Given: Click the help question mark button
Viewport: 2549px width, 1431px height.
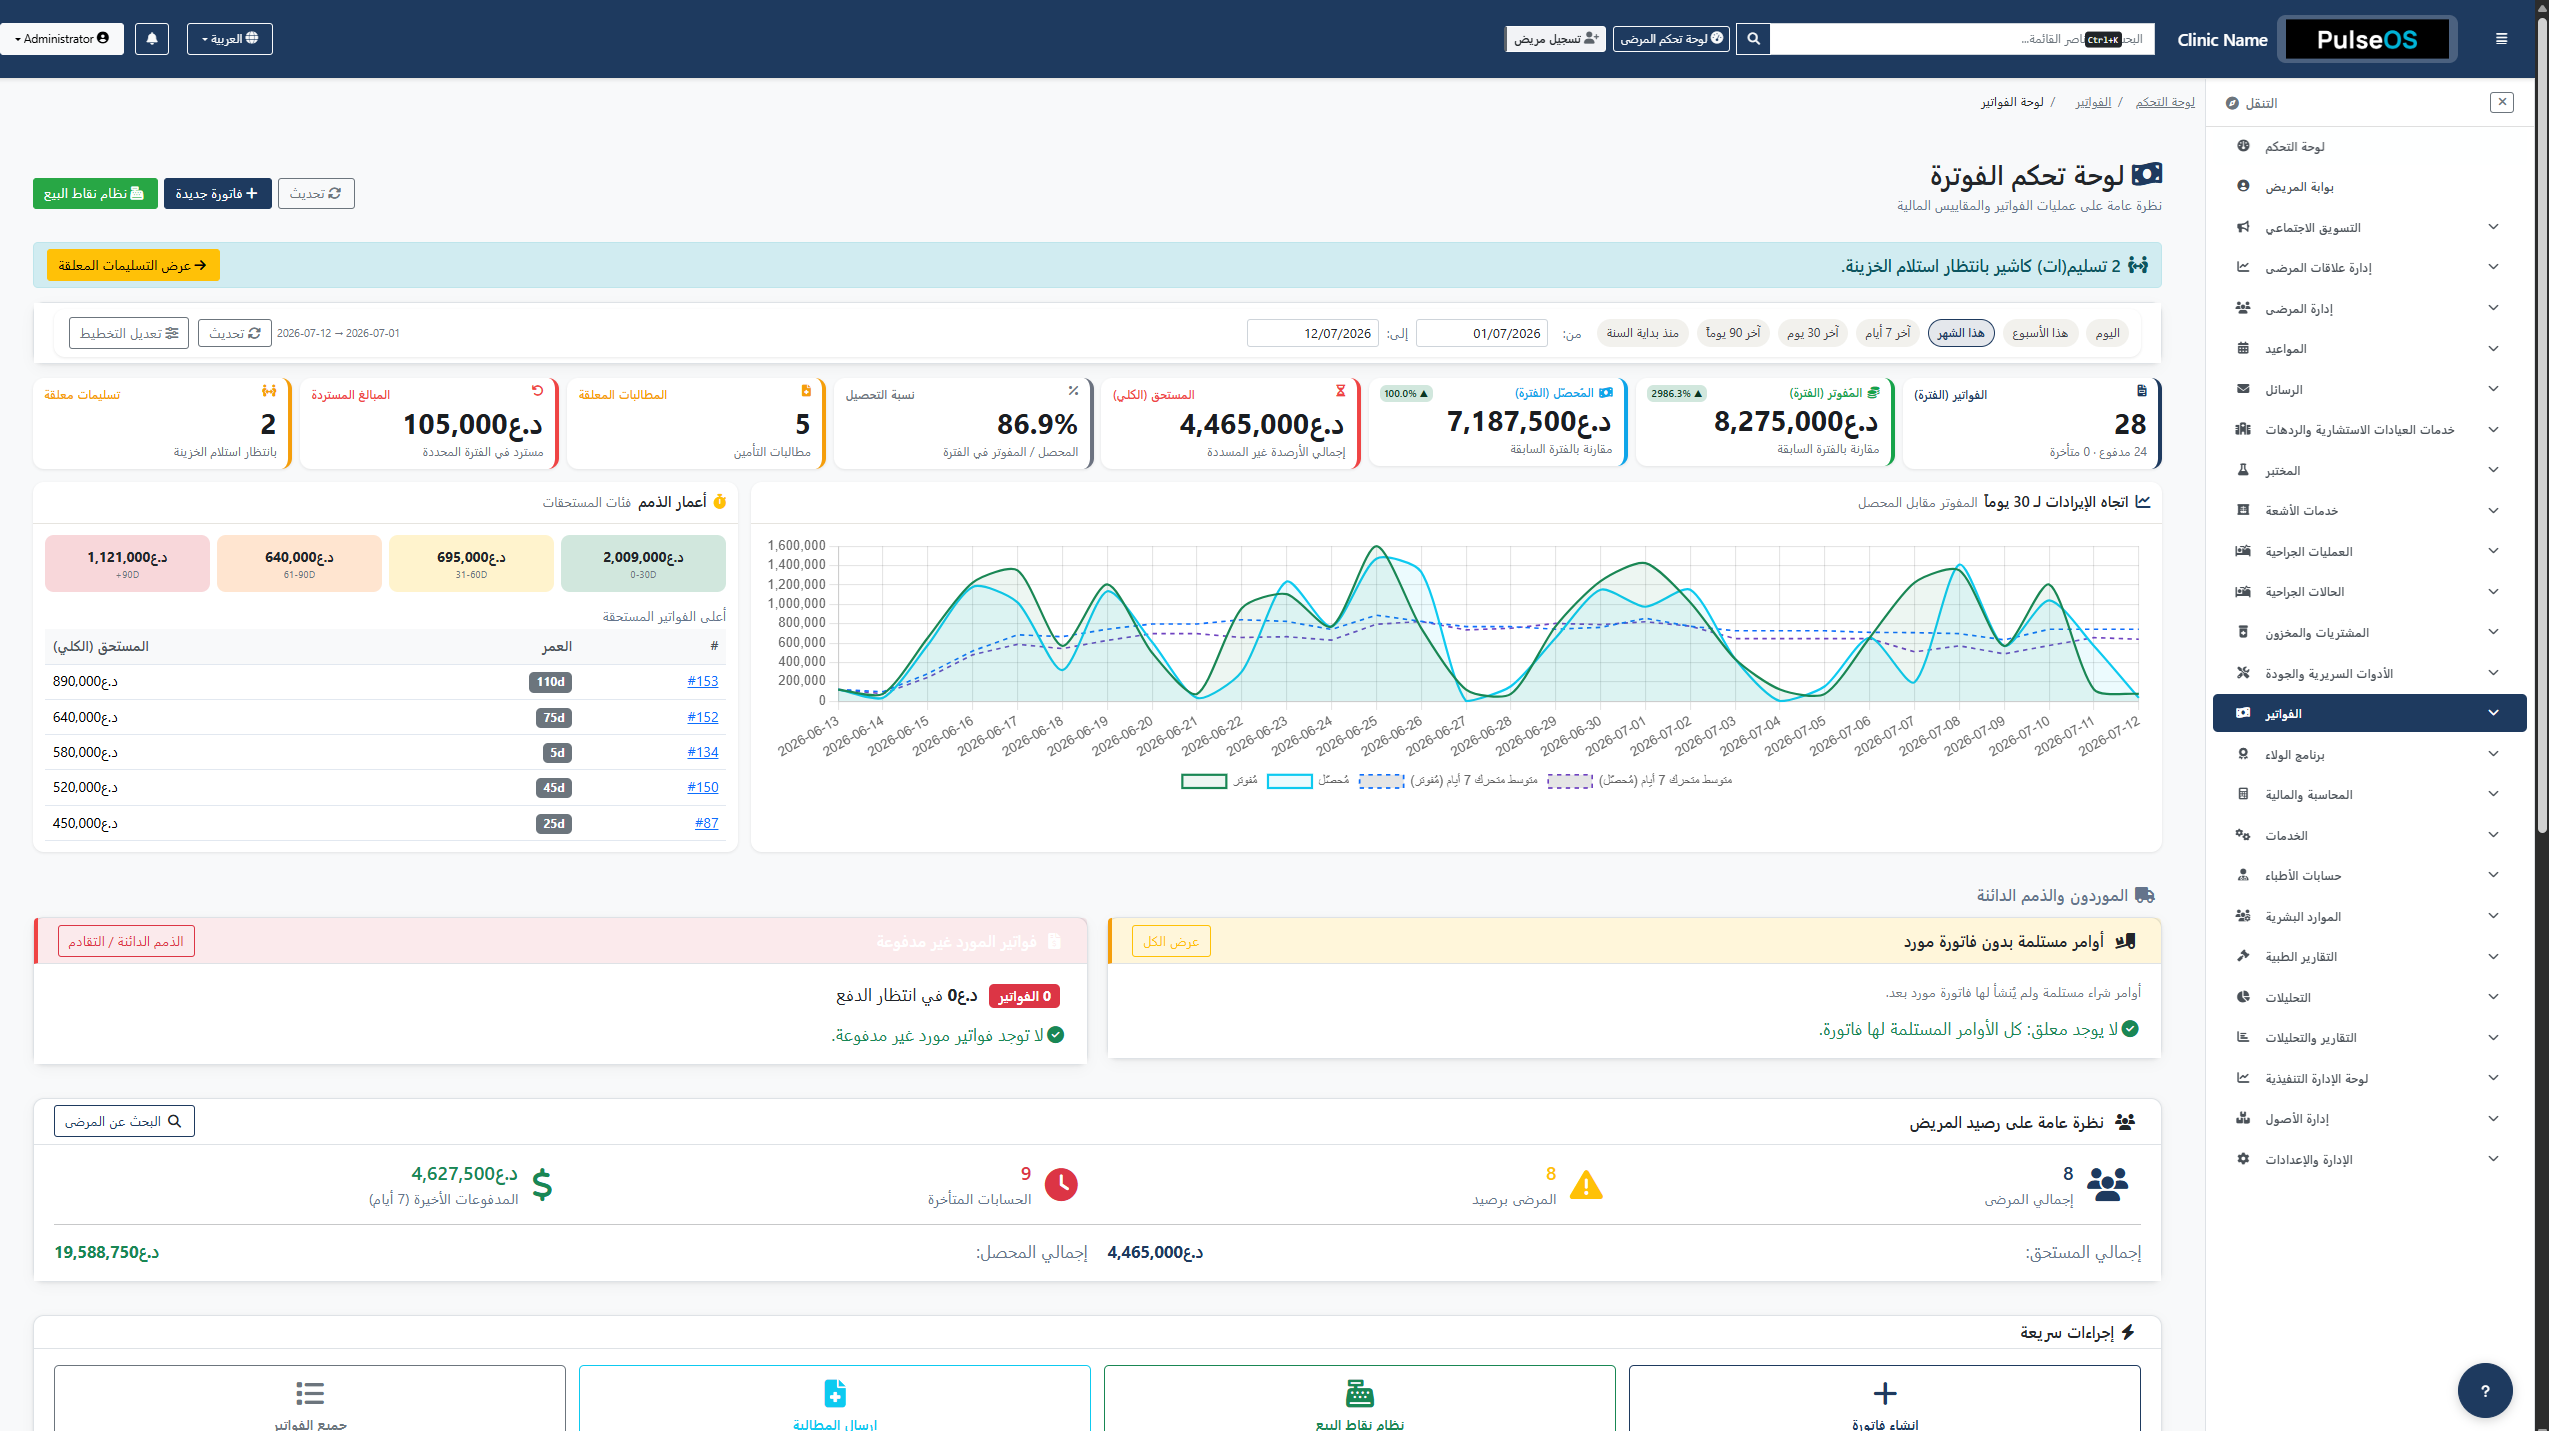Looking at the screenshot, I should [x=2484, y=1390].
